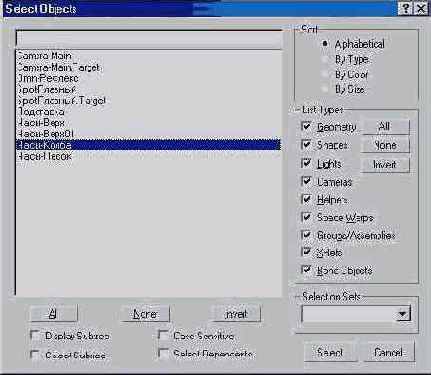Open the Selection Sets dropdown arrow

[403, 314]
